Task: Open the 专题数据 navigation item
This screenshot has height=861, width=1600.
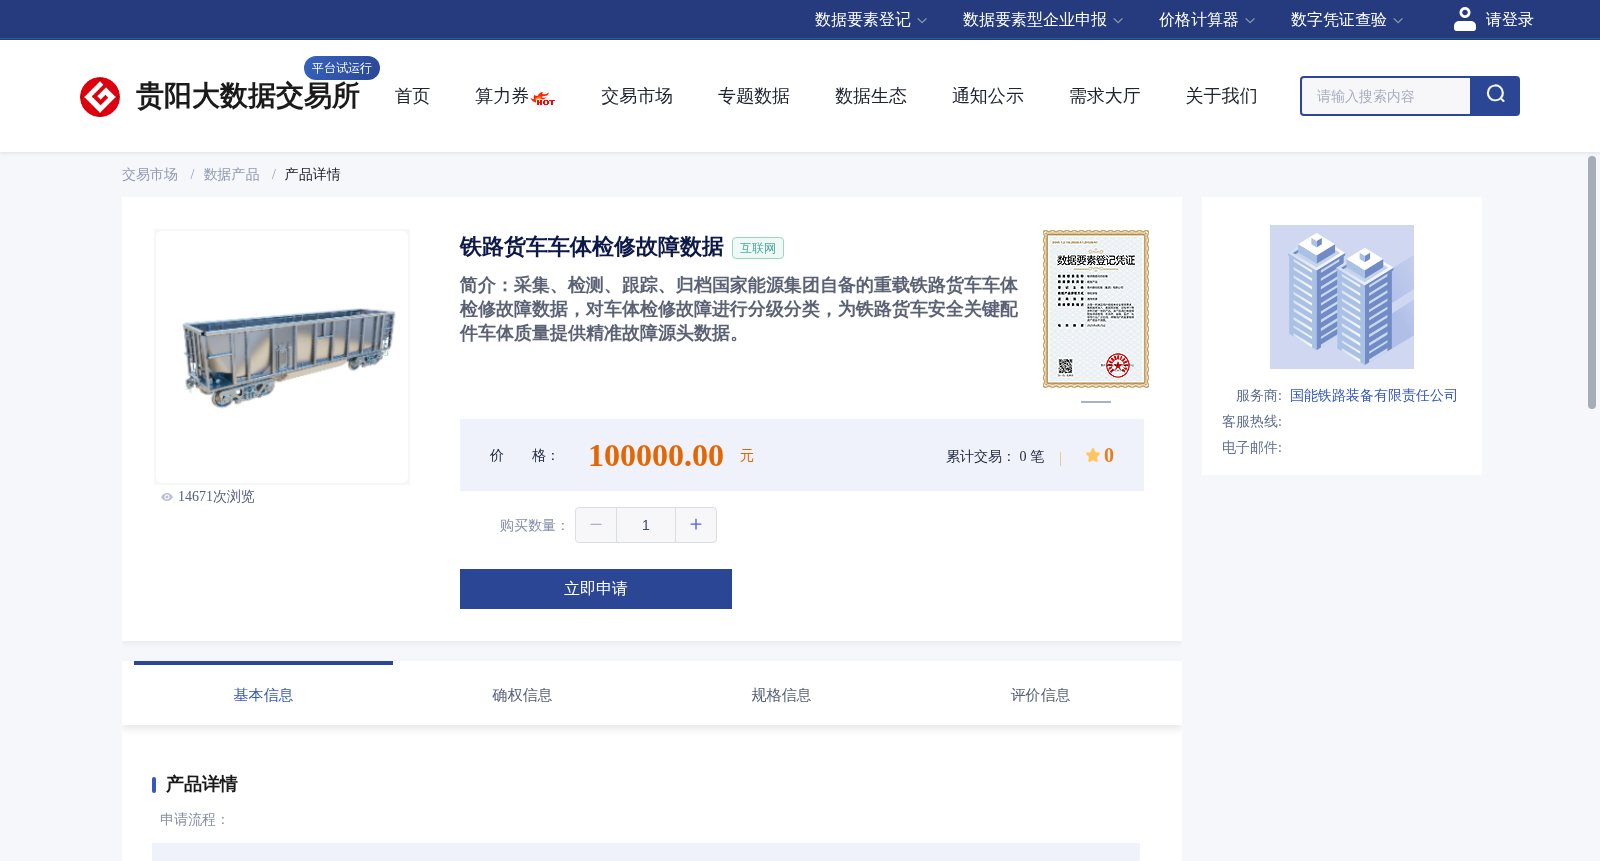Action: 754,96
